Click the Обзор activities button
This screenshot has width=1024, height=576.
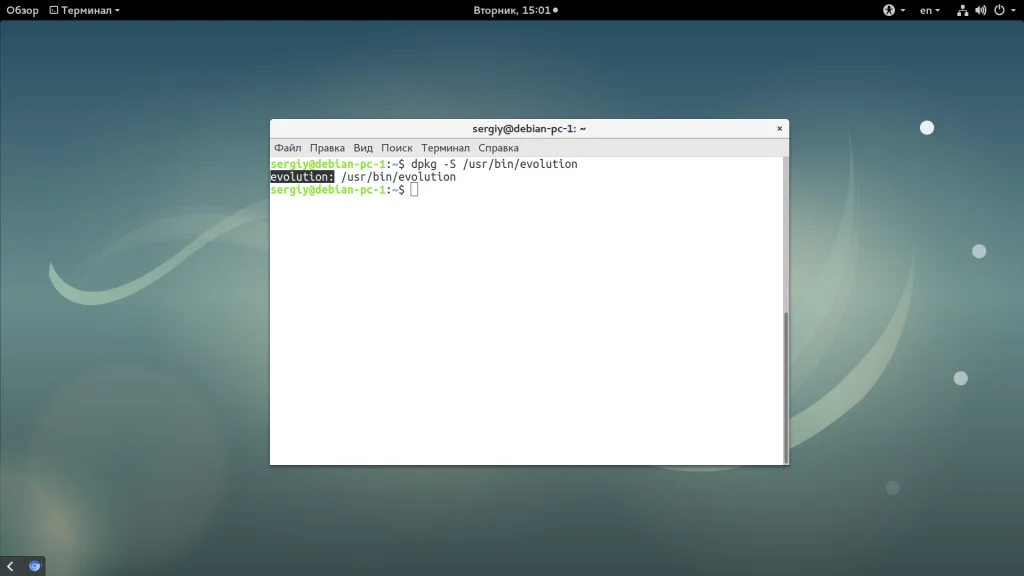click(22, 10)
